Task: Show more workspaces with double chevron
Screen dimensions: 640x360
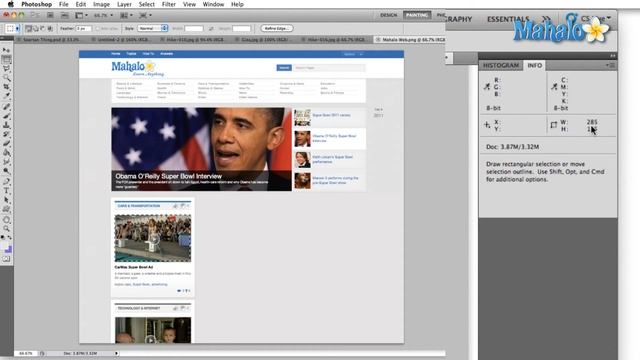Action: pos(546,19)
